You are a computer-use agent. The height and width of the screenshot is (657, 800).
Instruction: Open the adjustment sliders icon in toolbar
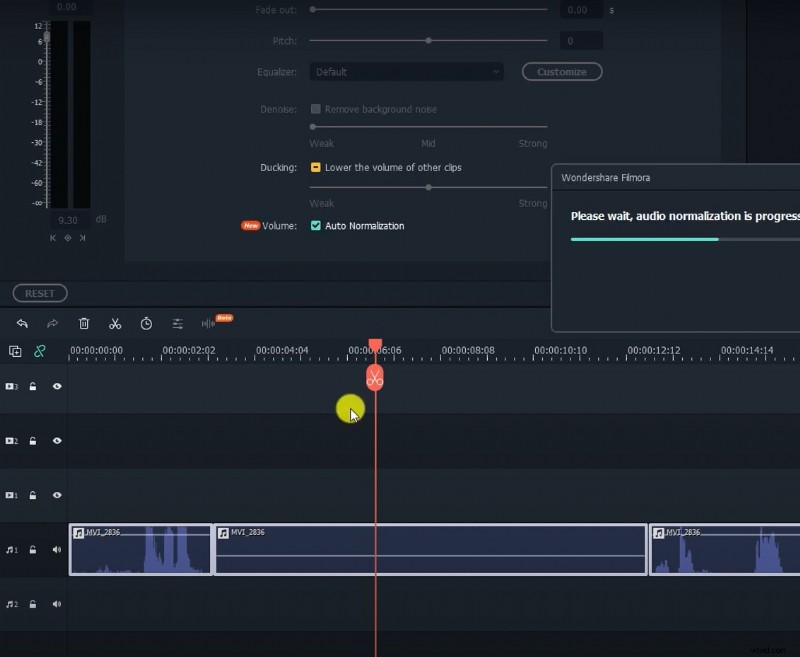click(x=177, y=323)
